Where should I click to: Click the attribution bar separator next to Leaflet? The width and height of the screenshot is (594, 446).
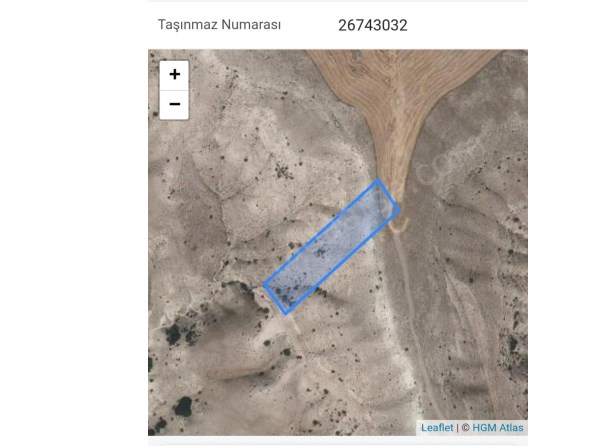point(457,428)
